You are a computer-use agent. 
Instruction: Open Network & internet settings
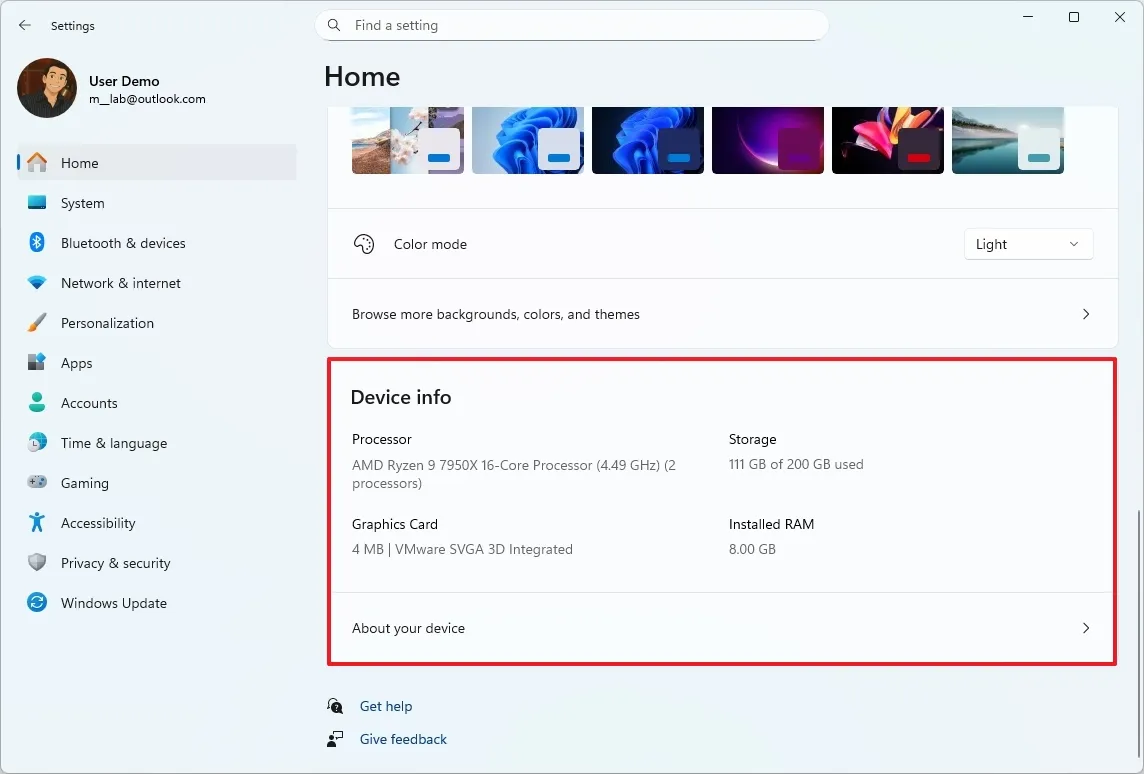[x=120, y=283]
